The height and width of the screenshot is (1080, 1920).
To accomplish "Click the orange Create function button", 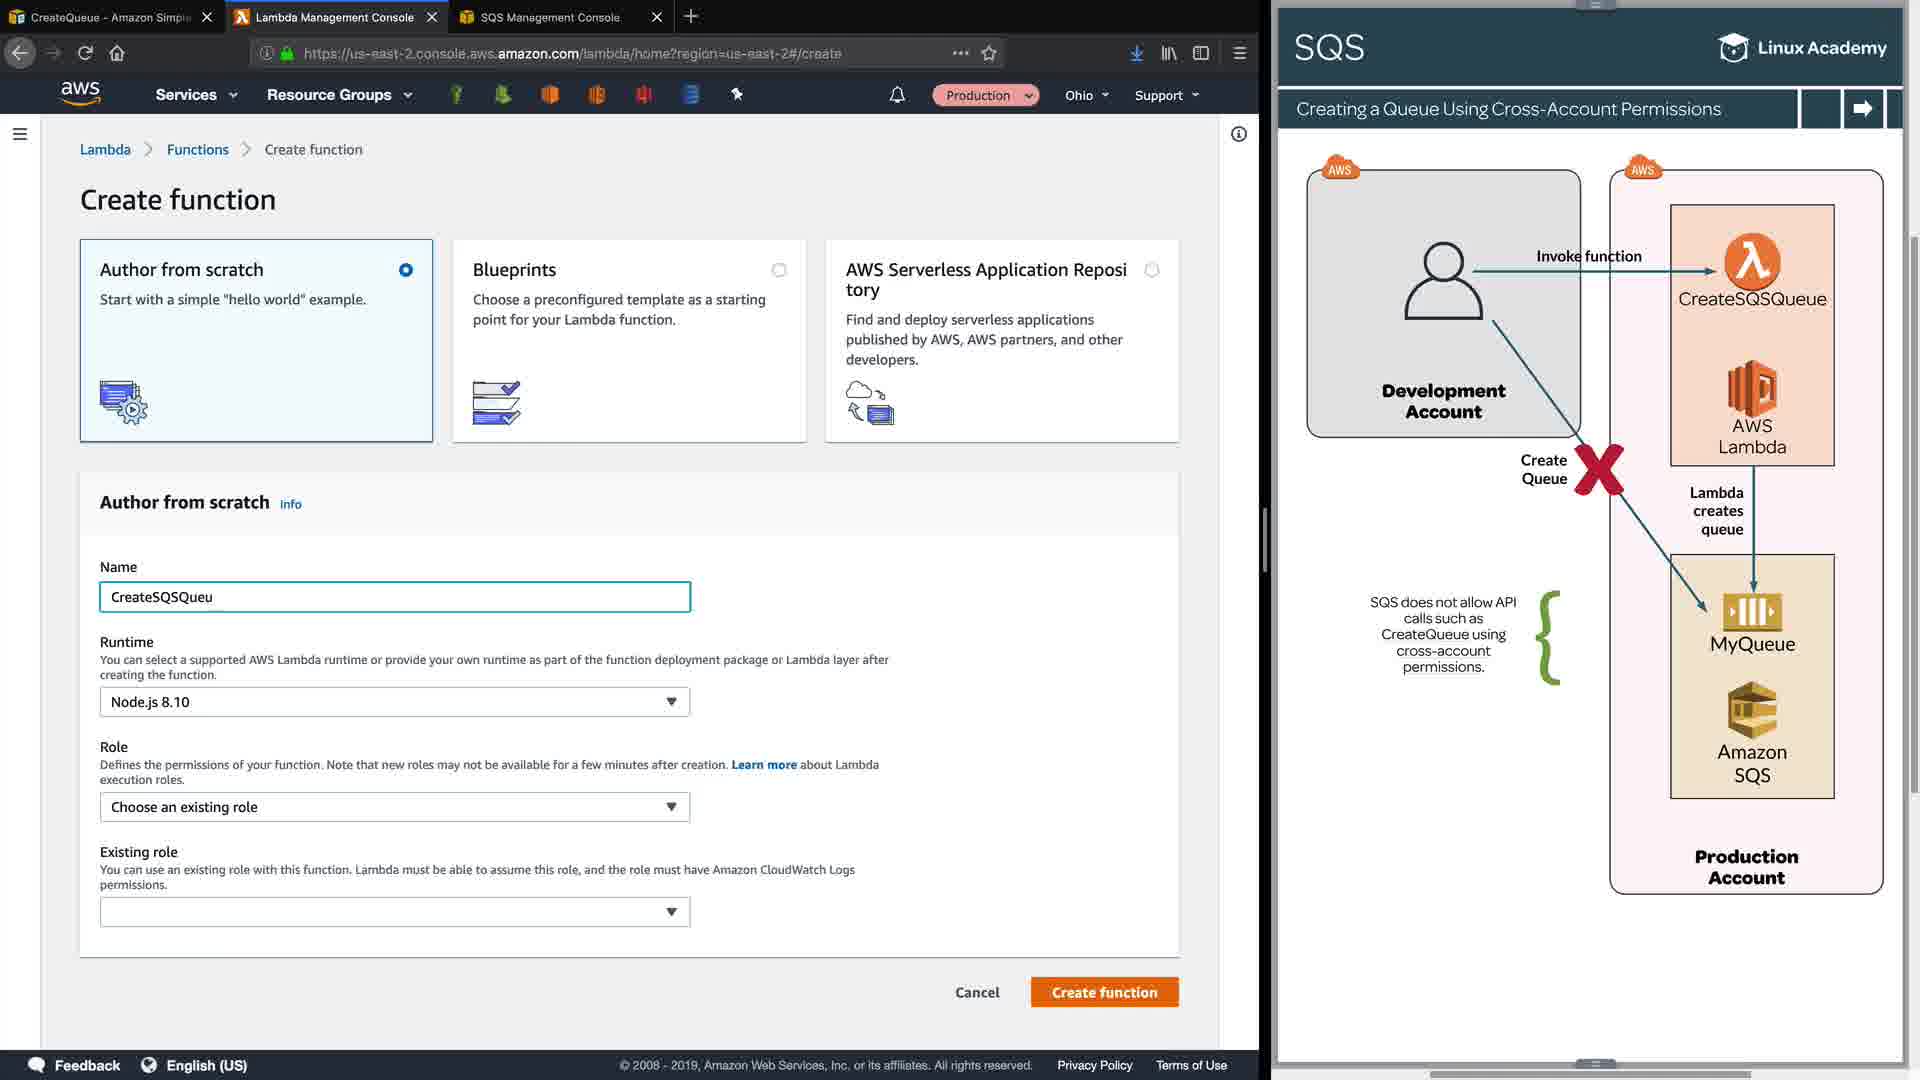I will click(1104, 992).
